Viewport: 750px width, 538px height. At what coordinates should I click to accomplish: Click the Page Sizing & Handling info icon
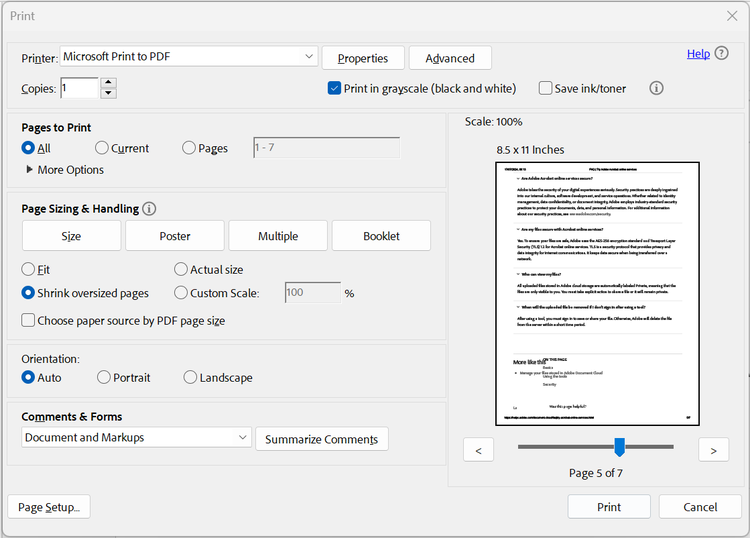pos(149,209)
